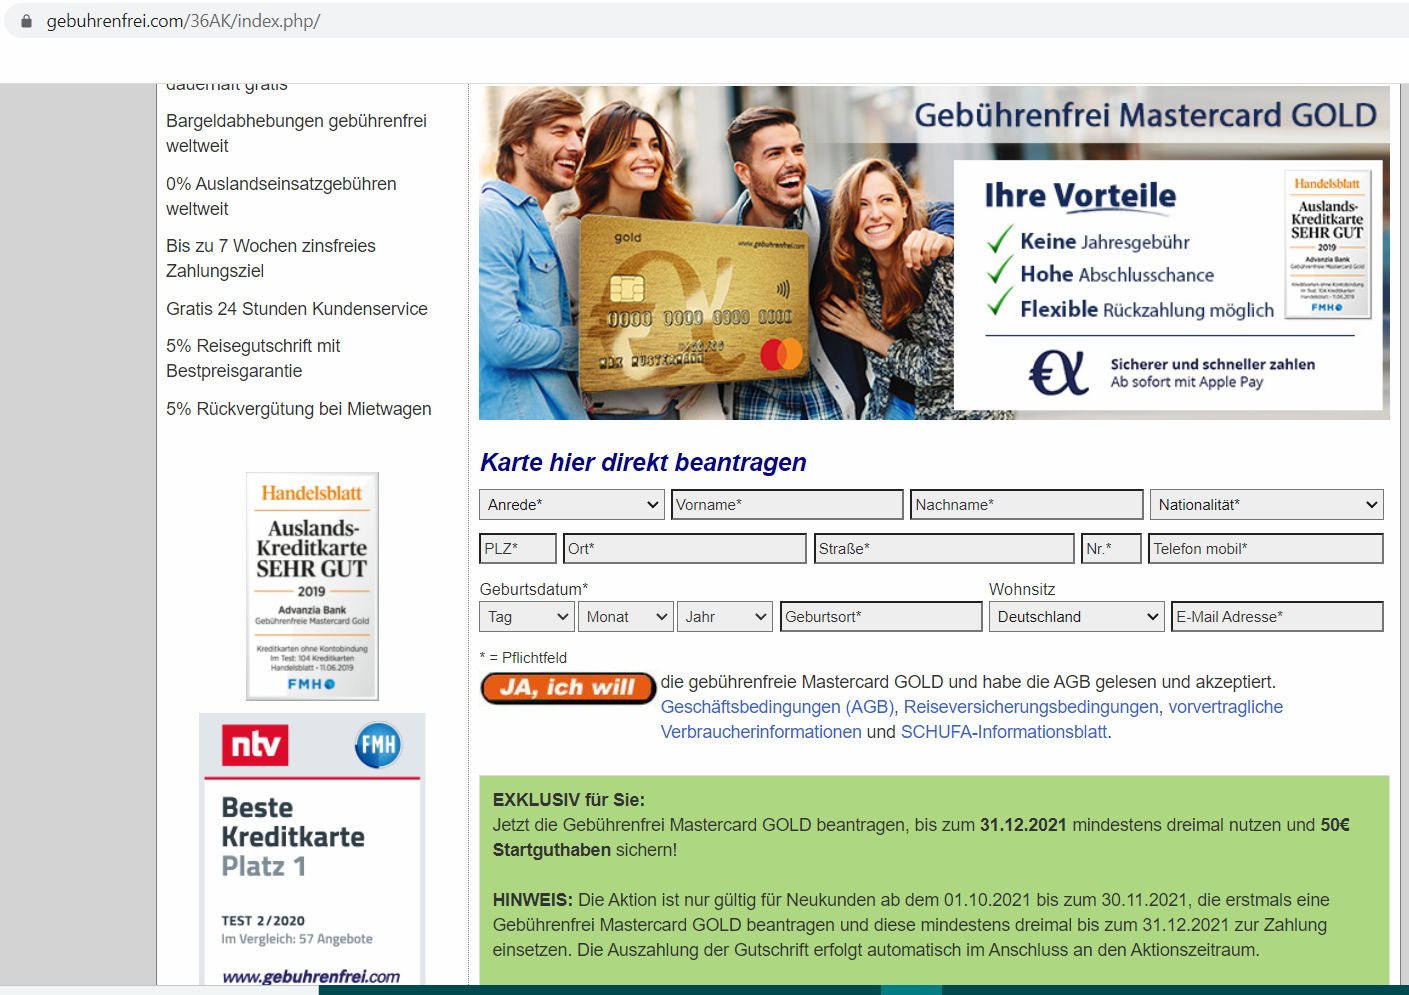Click the 'Hohe Abschlusschance' benefit line
1409x995 pixels.
[1117, 274]
